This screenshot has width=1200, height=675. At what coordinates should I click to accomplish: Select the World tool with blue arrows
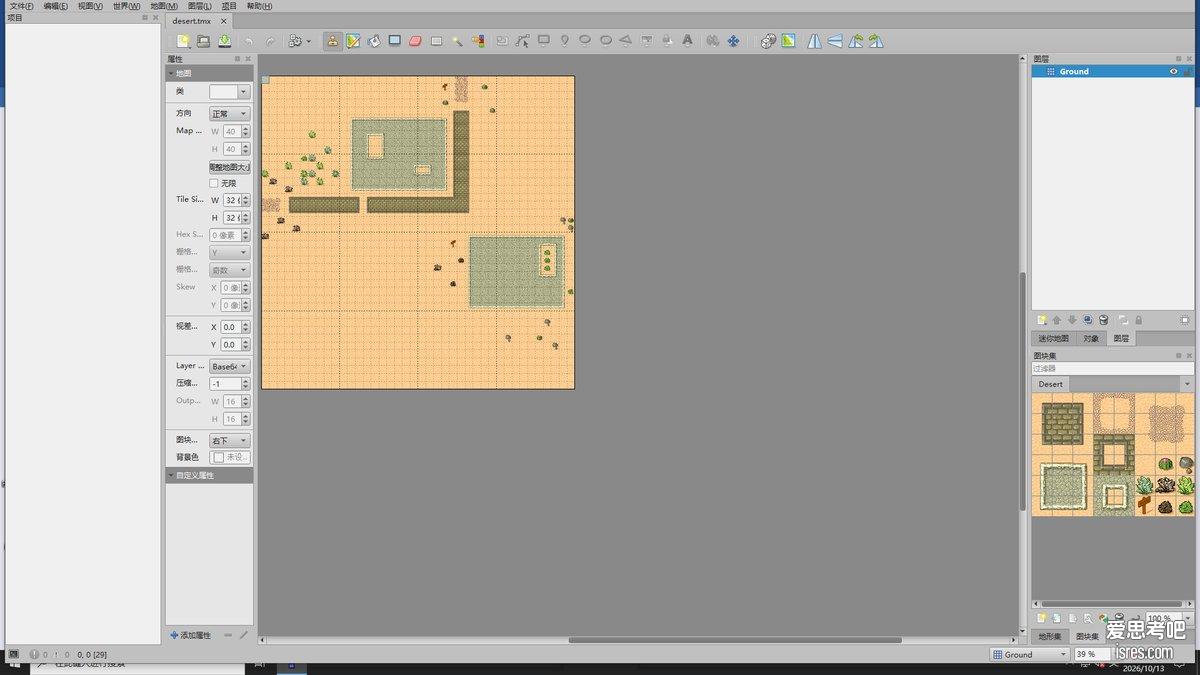pyautogui.click(x=734, y=41)
